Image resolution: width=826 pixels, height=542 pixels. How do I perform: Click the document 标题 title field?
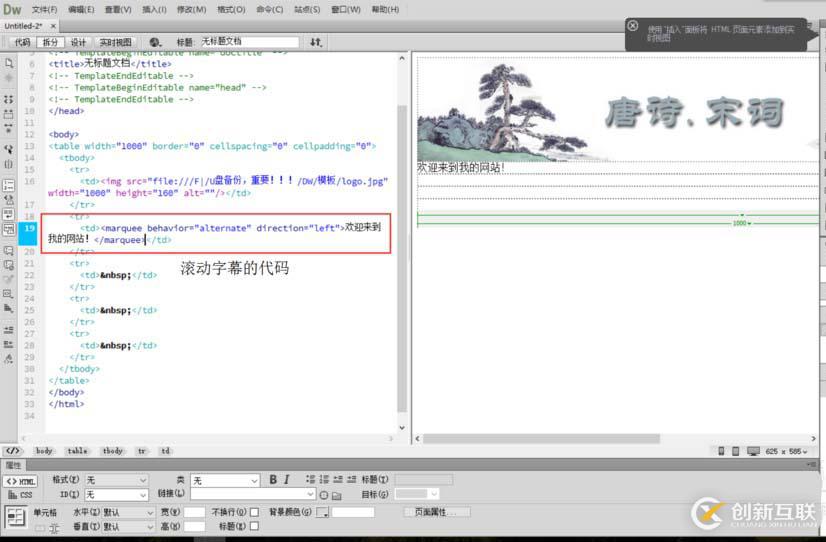[x=249, y=42]
